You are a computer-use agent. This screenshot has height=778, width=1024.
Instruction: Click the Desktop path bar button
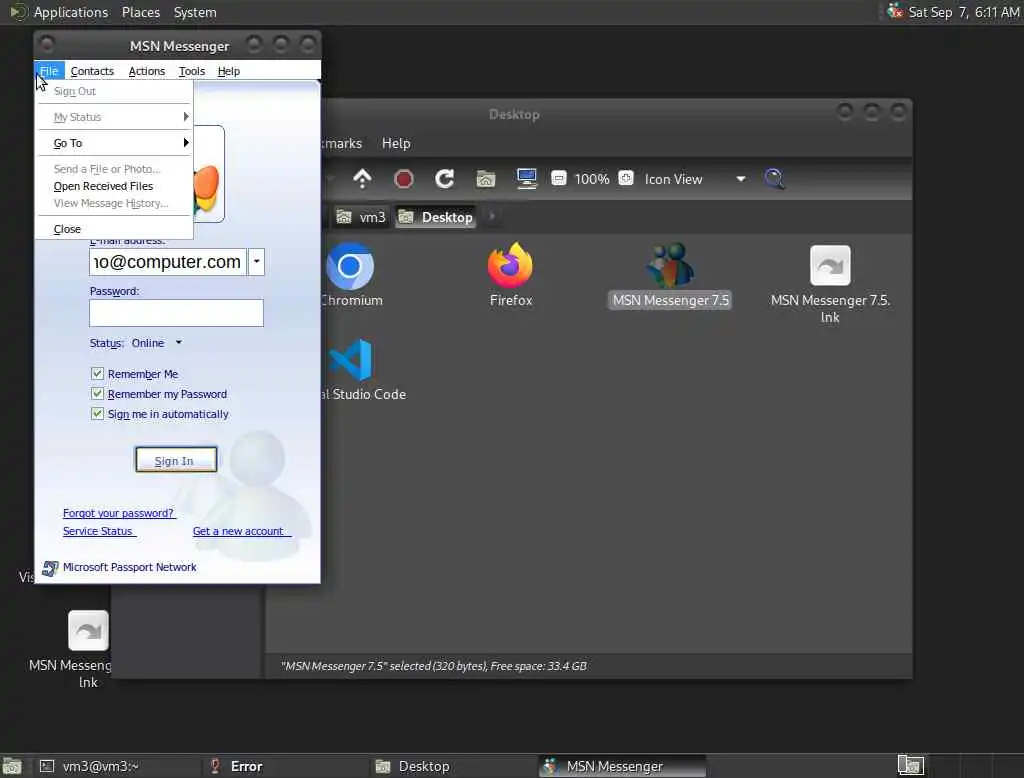(436, 217)
